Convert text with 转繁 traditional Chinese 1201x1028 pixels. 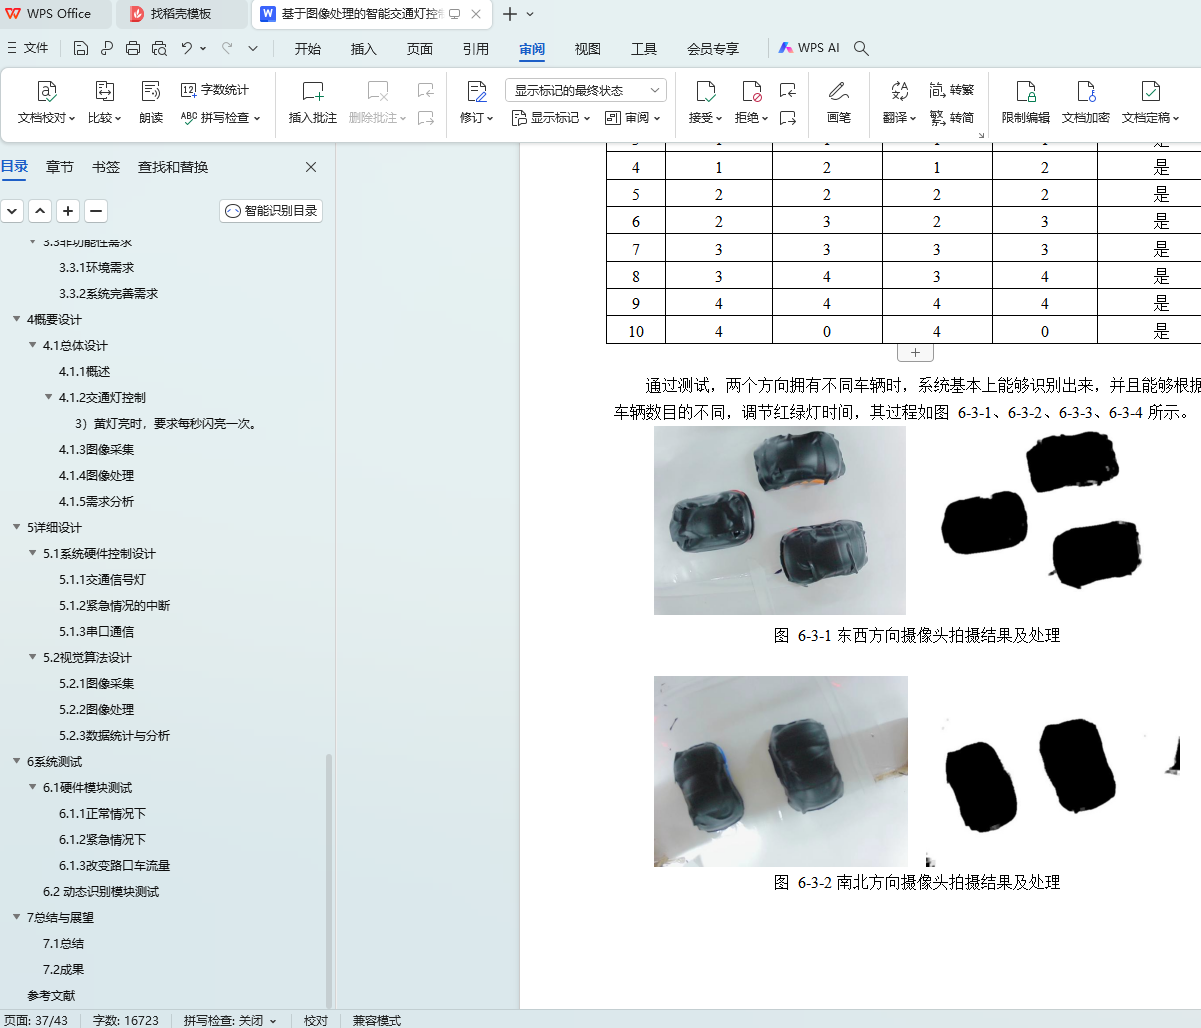coord(951,90)
